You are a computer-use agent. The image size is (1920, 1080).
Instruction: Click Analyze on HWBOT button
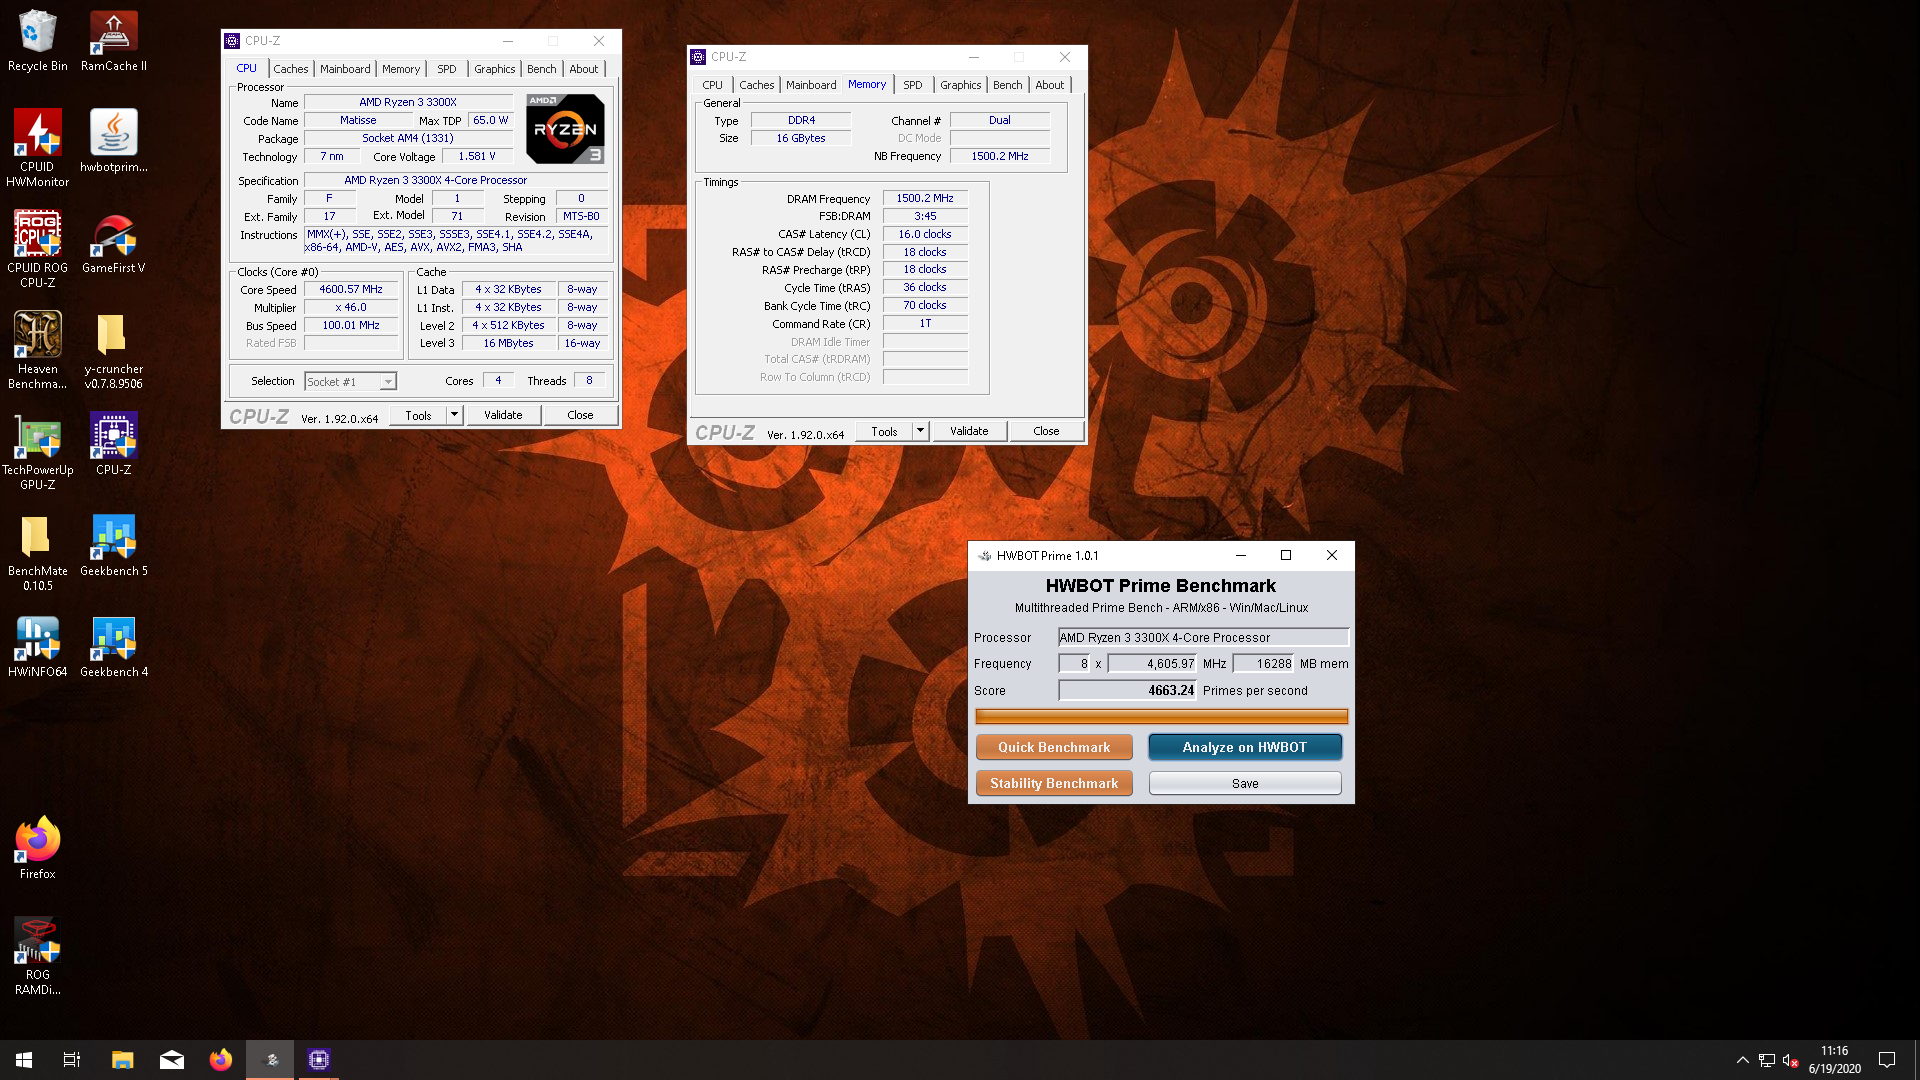pos(1245,747)
